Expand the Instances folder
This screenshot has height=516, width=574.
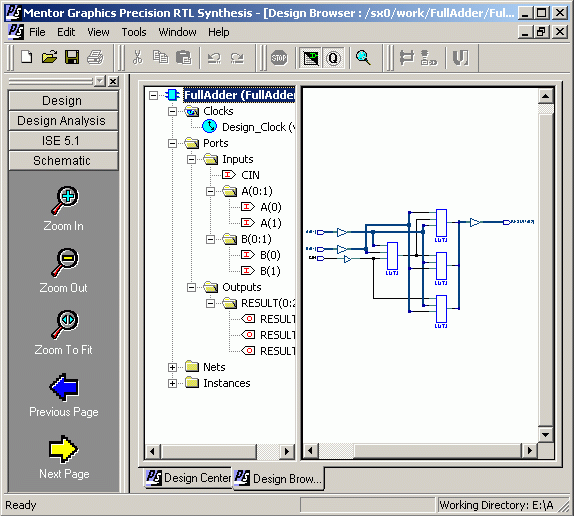[x=172, y=383]
